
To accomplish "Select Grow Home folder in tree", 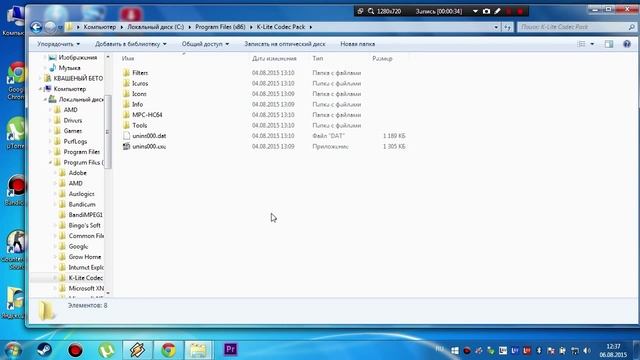I will click(85, 257).
